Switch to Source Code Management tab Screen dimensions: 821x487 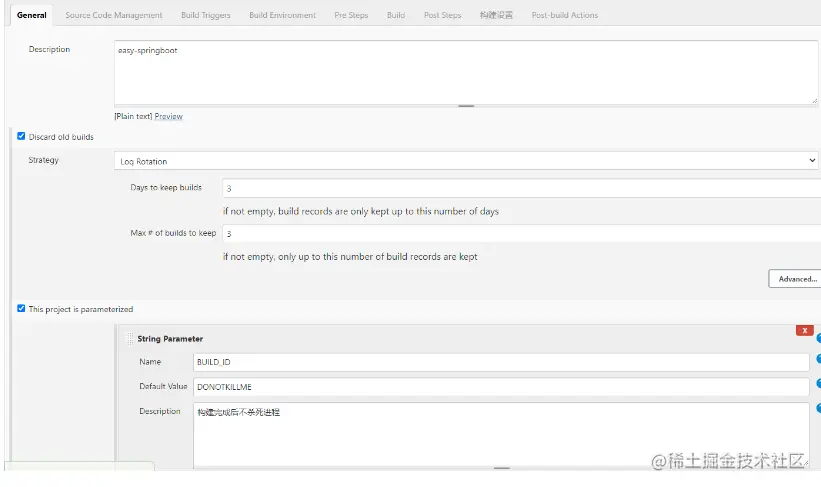(x=114, y=15)
